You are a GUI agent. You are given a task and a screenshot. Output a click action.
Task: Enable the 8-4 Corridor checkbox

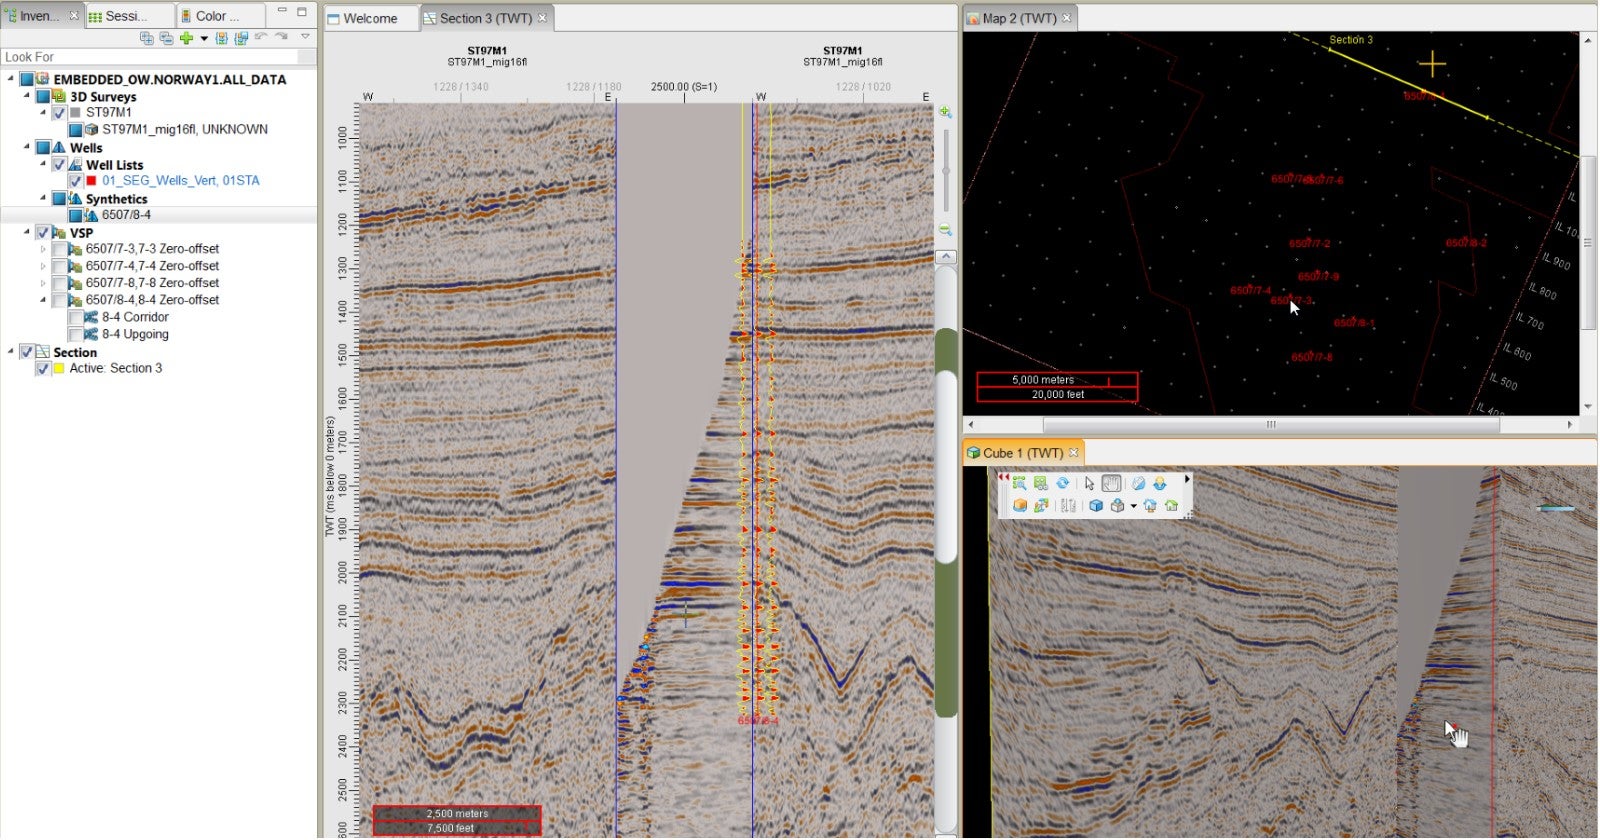point(76,318)
